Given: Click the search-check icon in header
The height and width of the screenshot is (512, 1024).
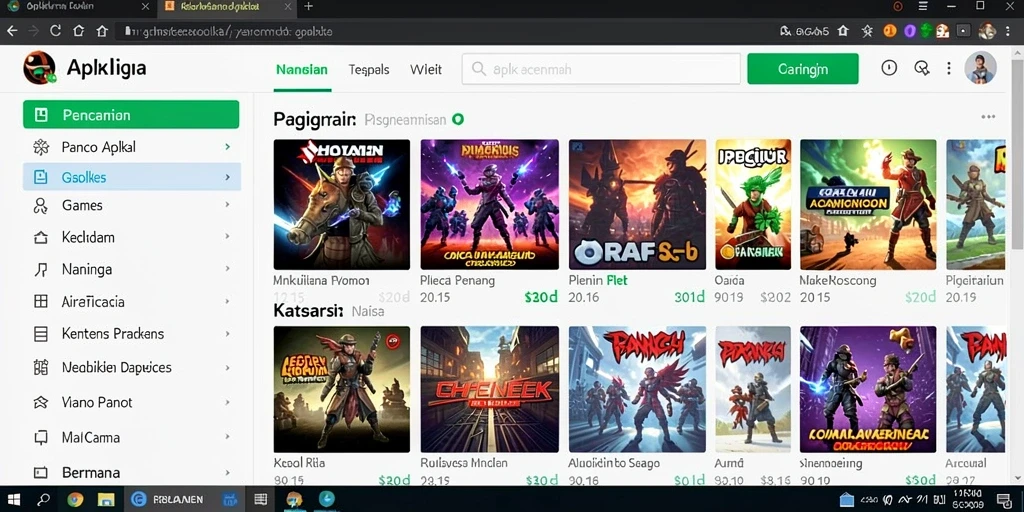Looking at the screenshot, I should coord(921,68).
